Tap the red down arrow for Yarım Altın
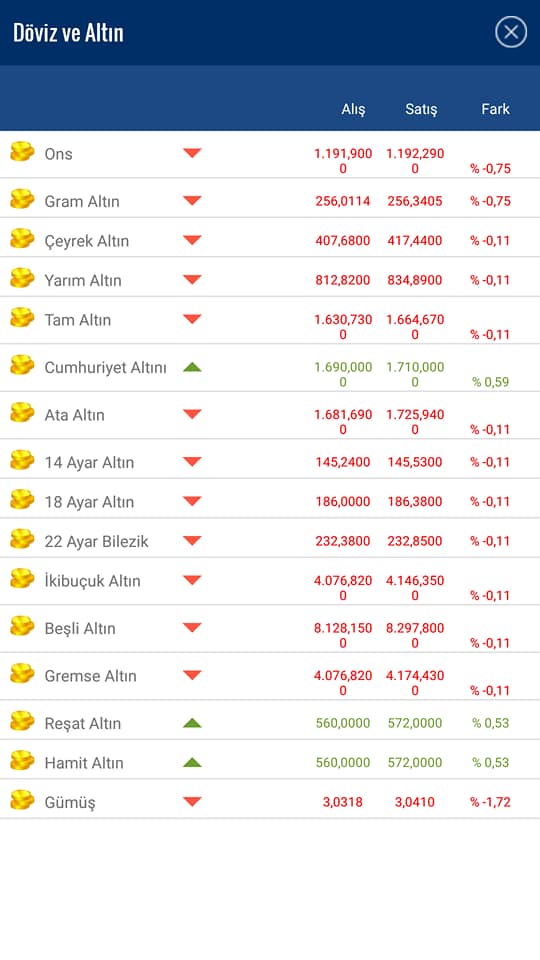The width and height of the screenshot is (540, 960). point(192,280)
